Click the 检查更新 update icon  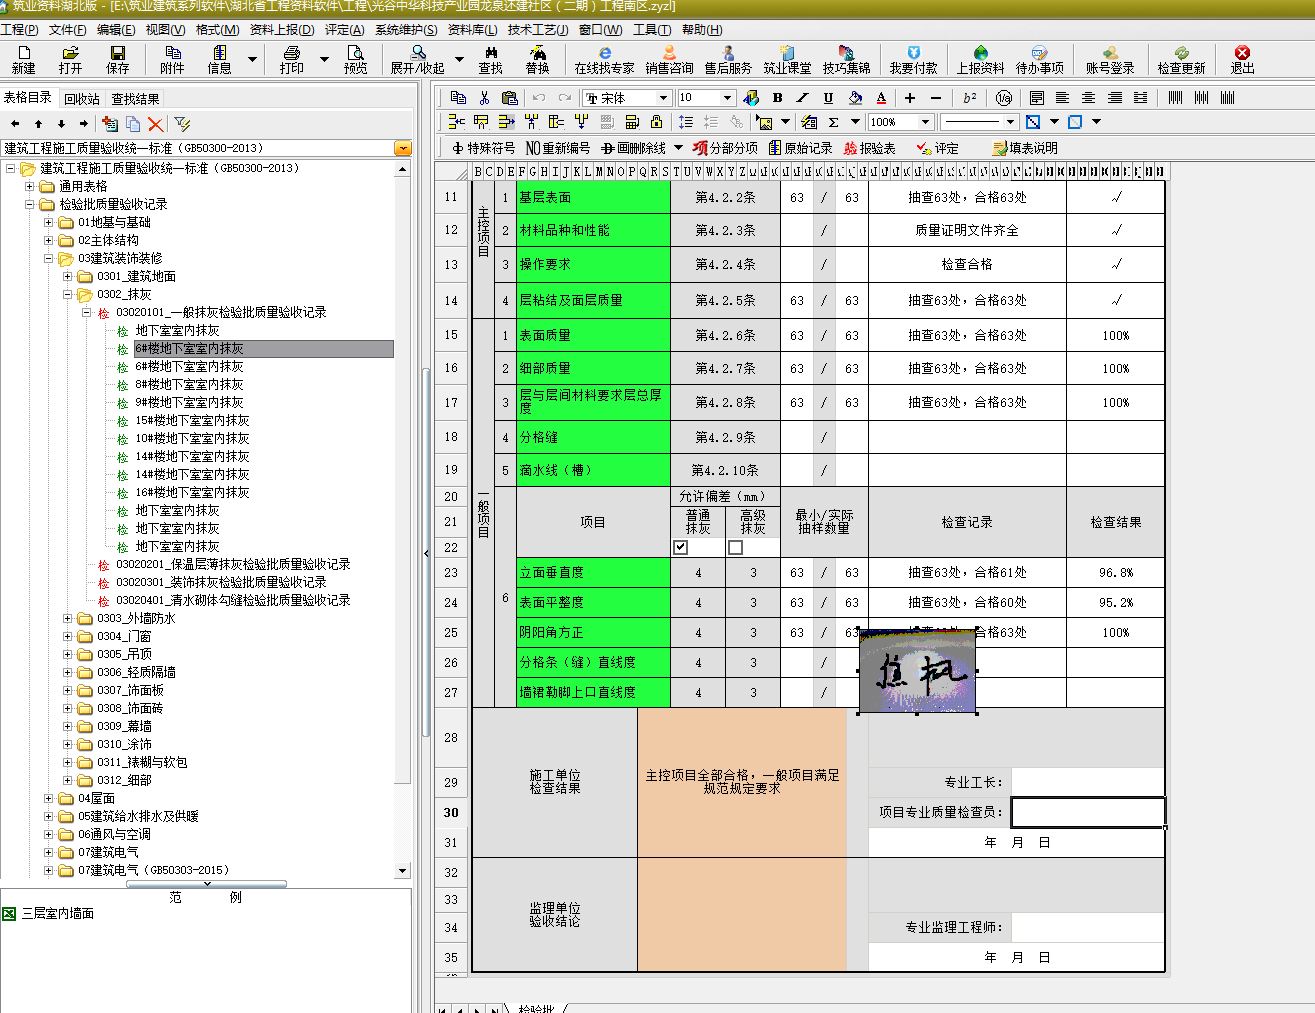pos(1181,59)
